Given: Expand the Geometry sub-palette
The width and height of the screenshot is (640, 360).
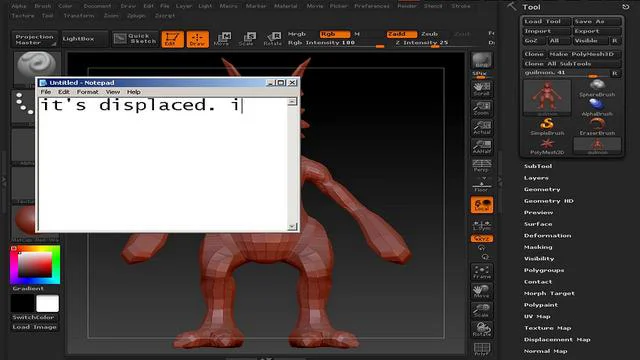Looking at the screenshot, I should coord(542,189).
